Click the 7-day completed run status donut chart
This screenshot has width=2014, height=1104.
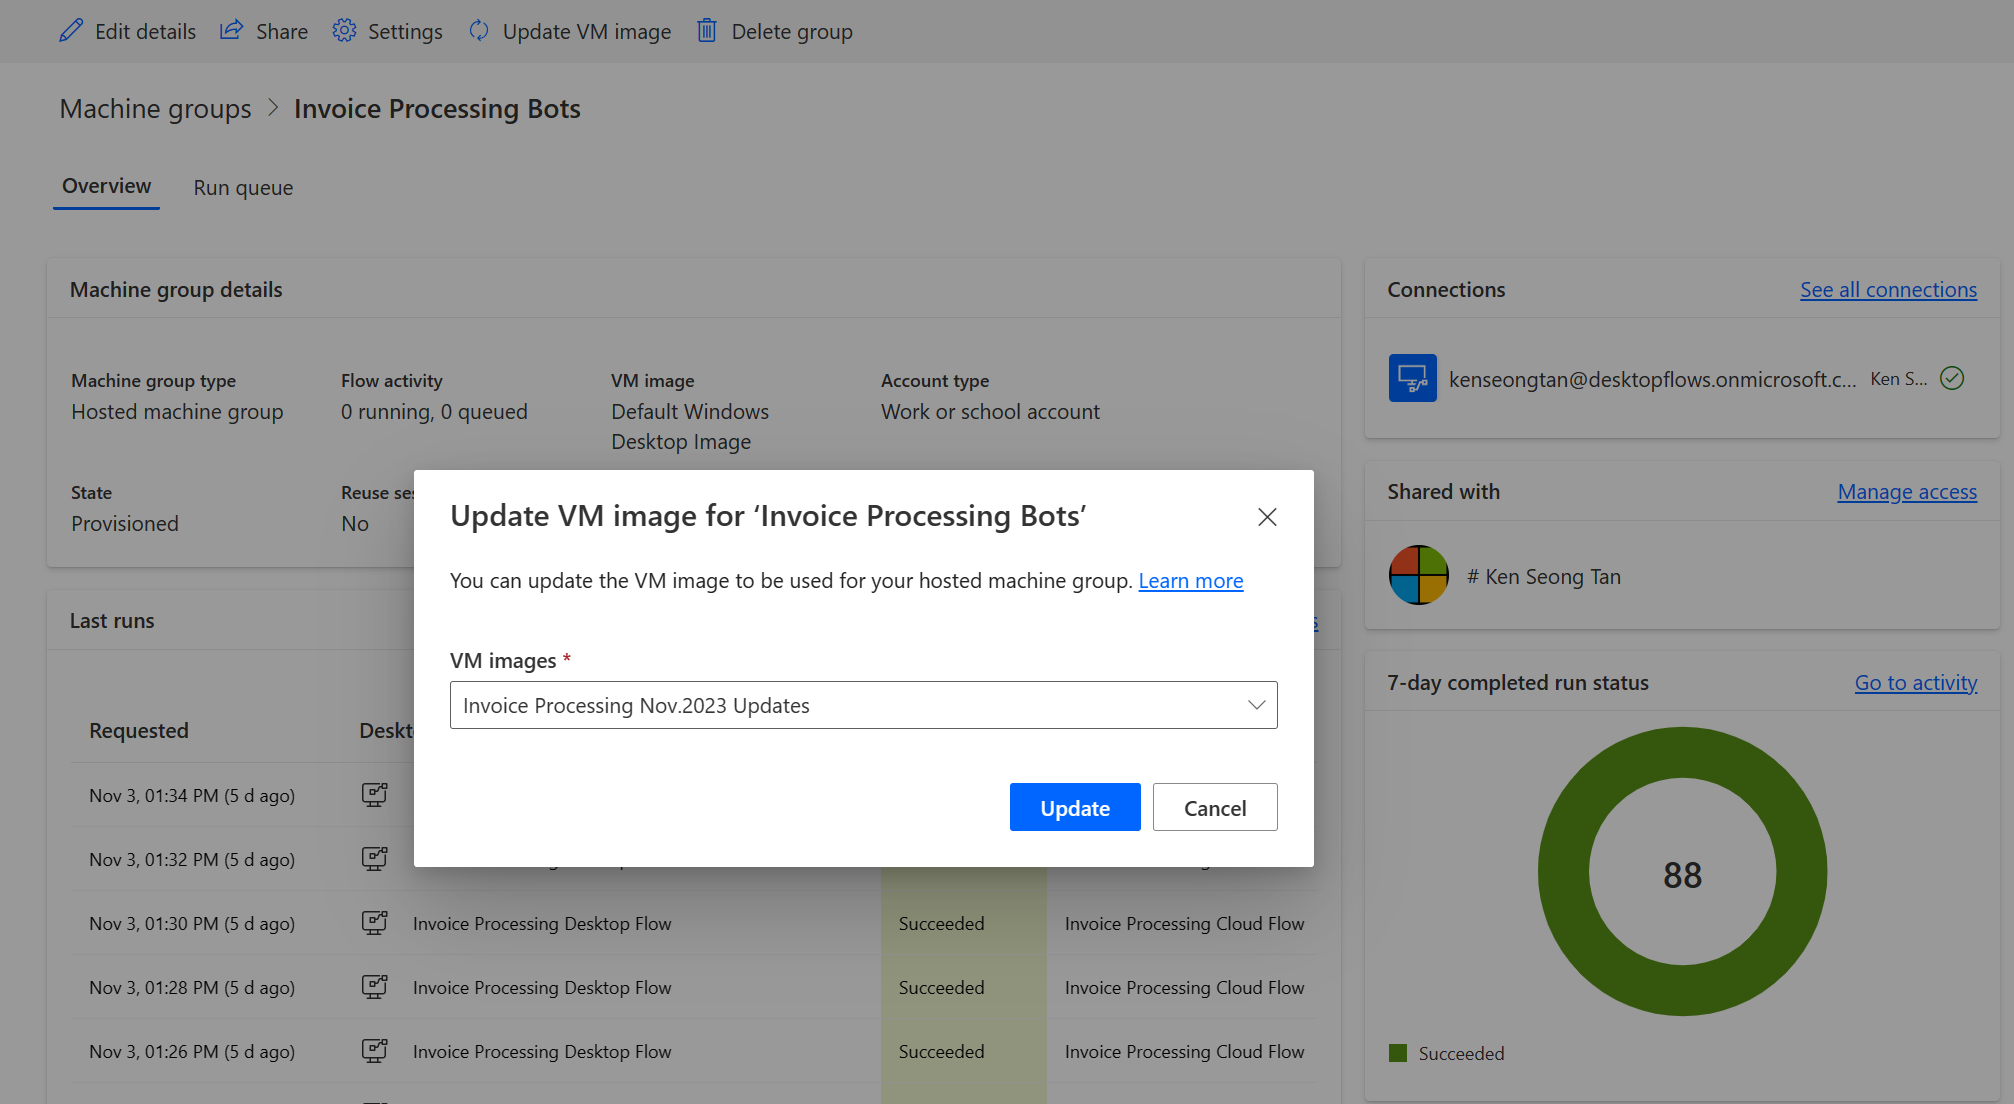pyautogui.click(x=1681, y=873)
